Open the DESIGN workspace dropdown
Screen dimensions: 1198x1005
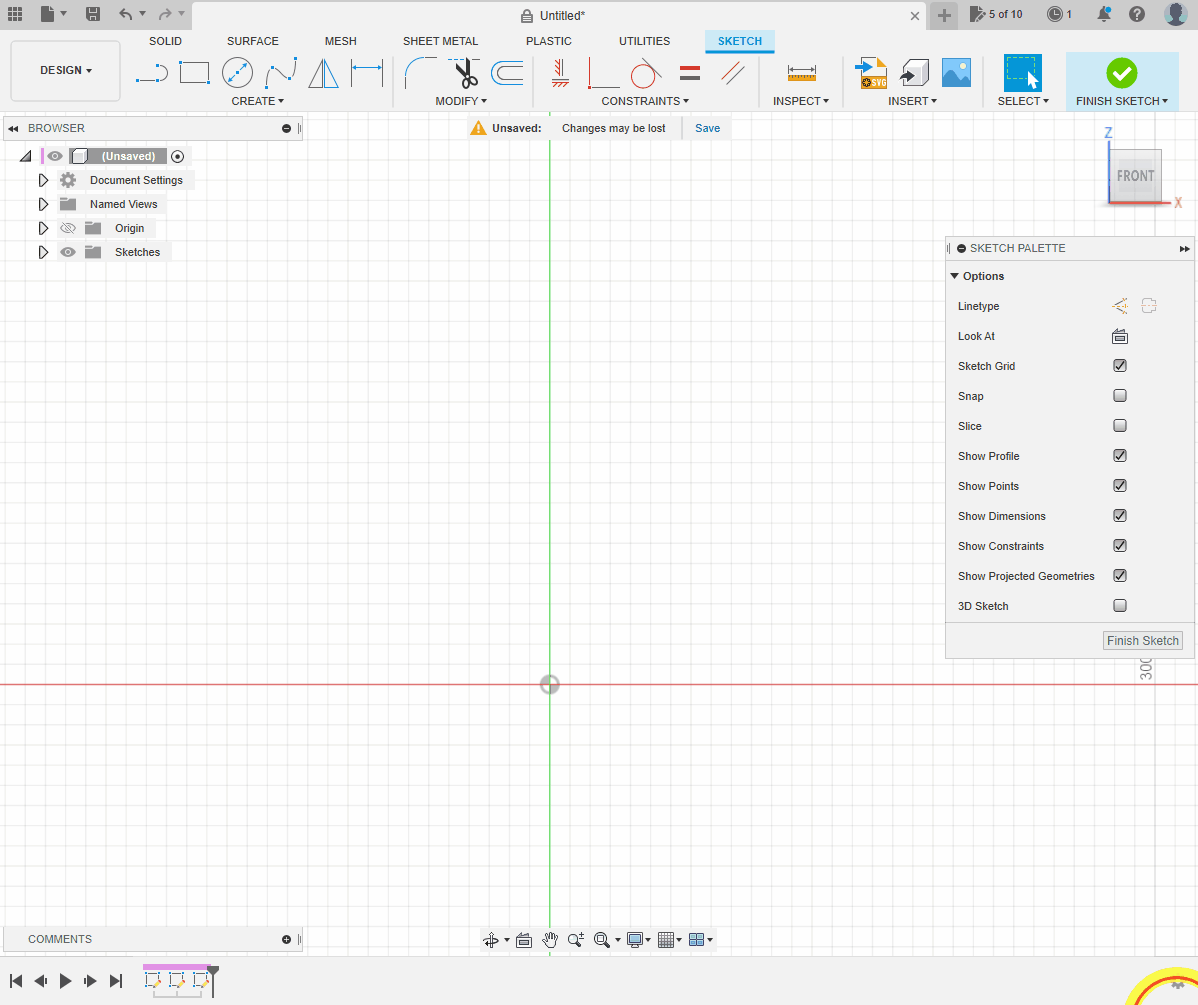coord(66,71)
